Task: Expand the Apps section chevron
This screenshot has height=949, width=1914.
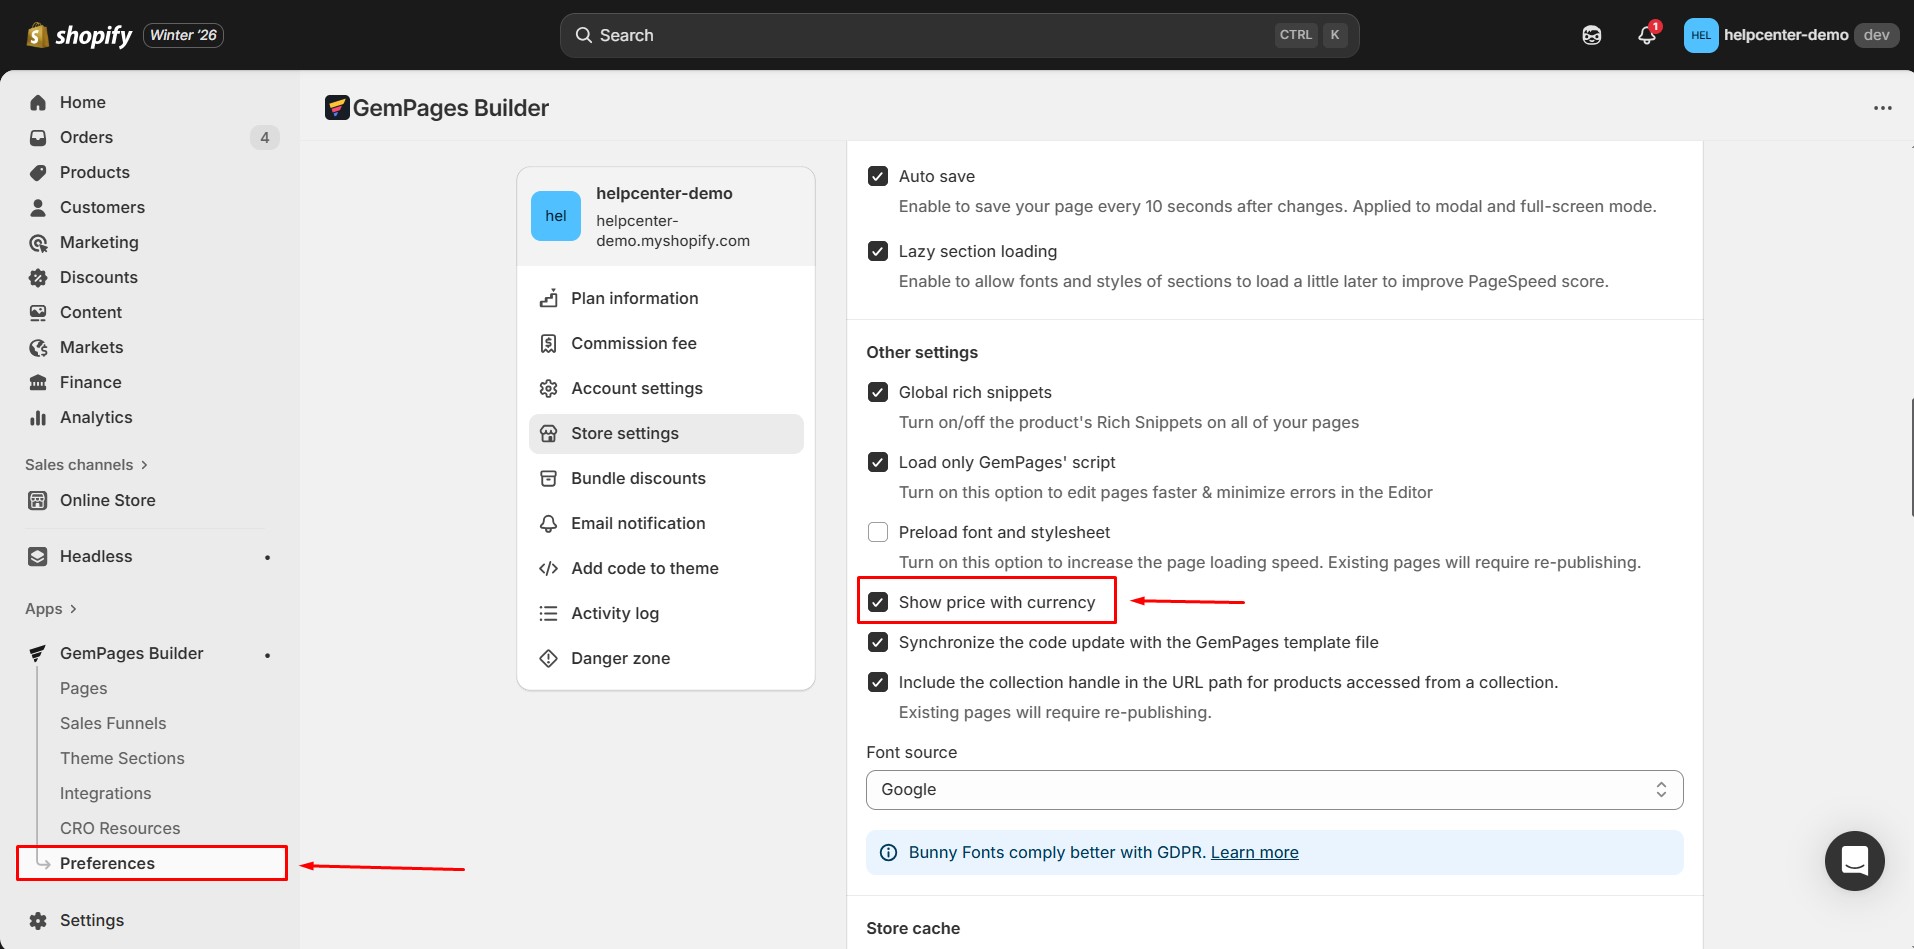Action: point(73,609)
